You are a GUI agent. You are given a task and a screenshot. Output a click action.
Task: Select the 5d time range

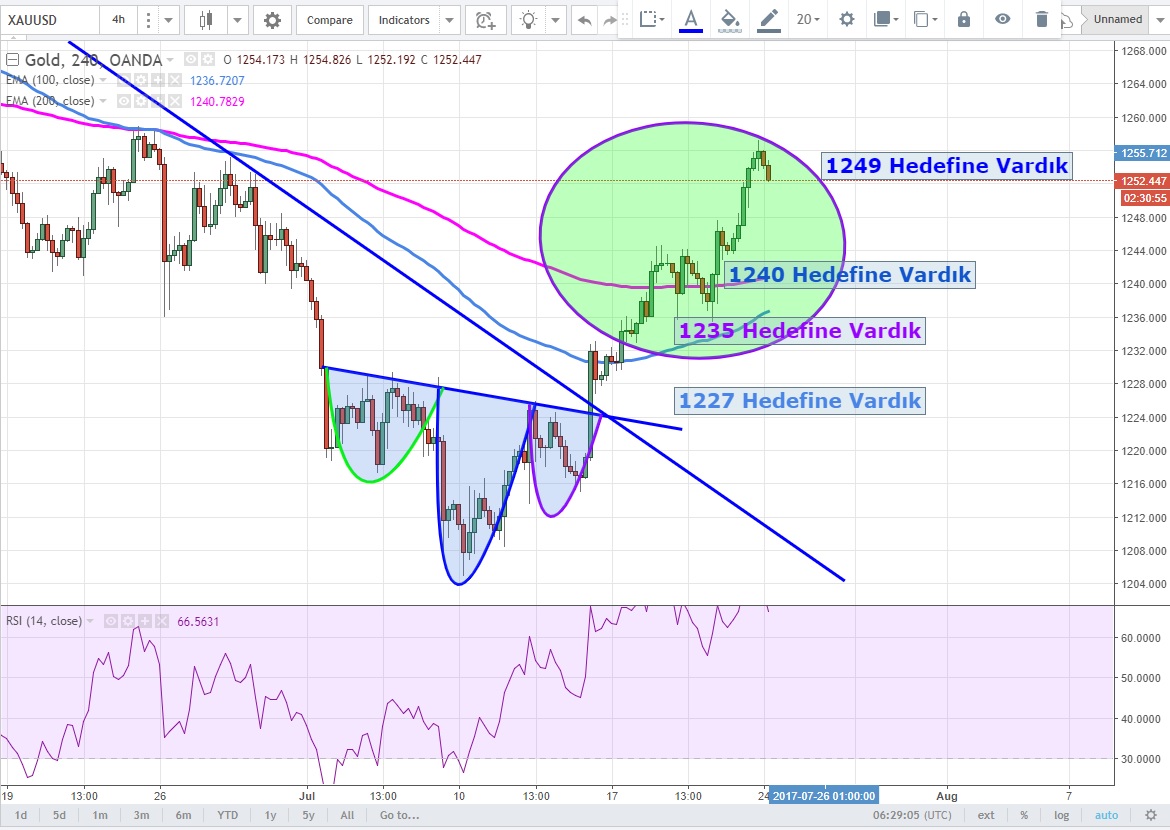click(59, 815)
